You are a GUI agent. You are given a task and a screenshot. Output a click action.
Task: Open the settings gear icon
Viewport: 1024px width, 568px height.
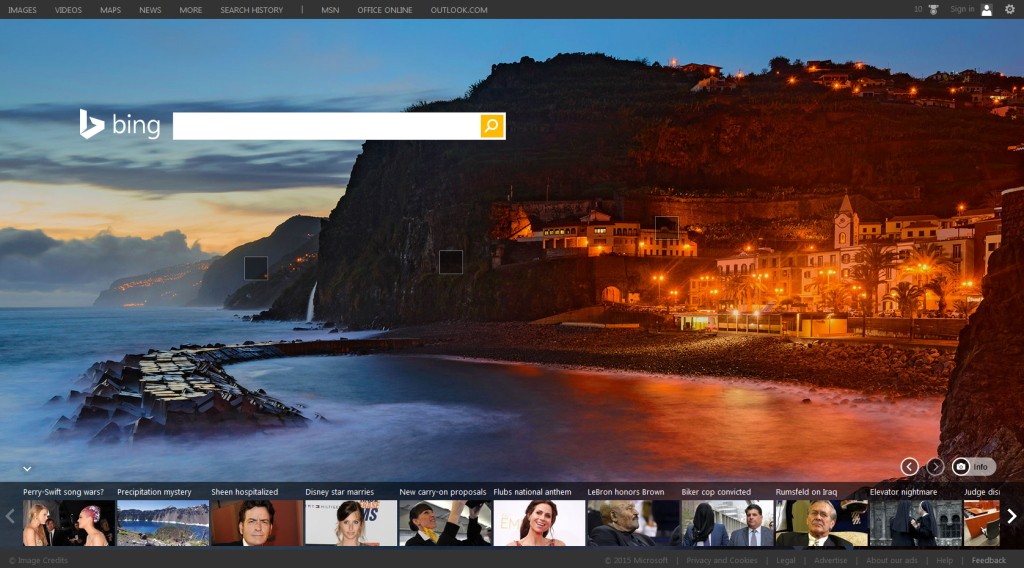(x=1009, y=10)
